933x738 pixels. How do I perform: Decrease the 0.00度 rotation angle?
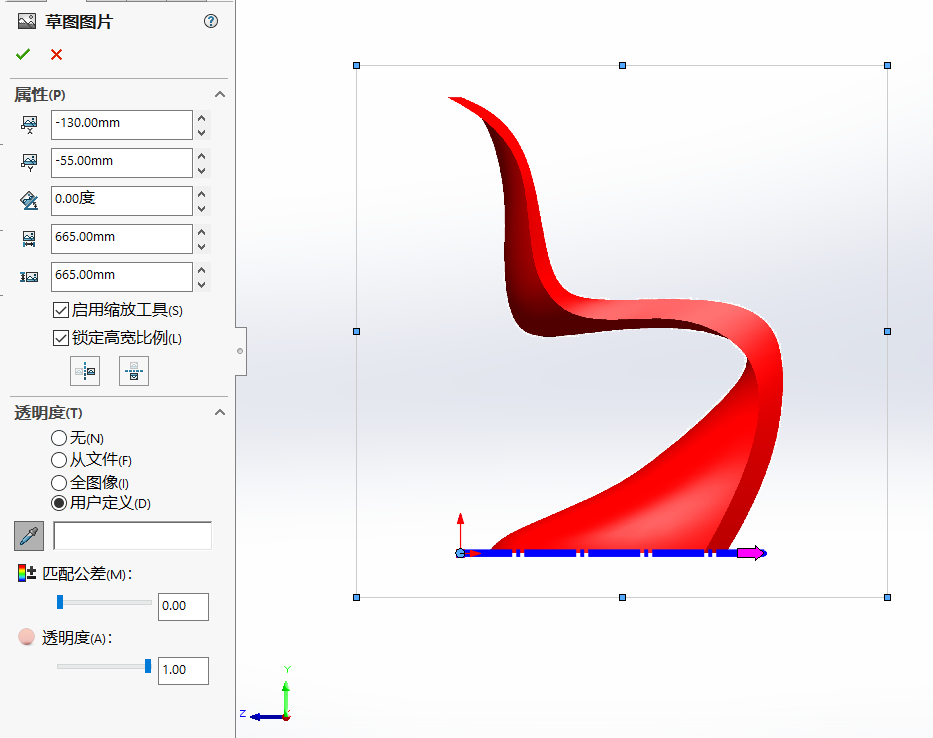(202, 209)
